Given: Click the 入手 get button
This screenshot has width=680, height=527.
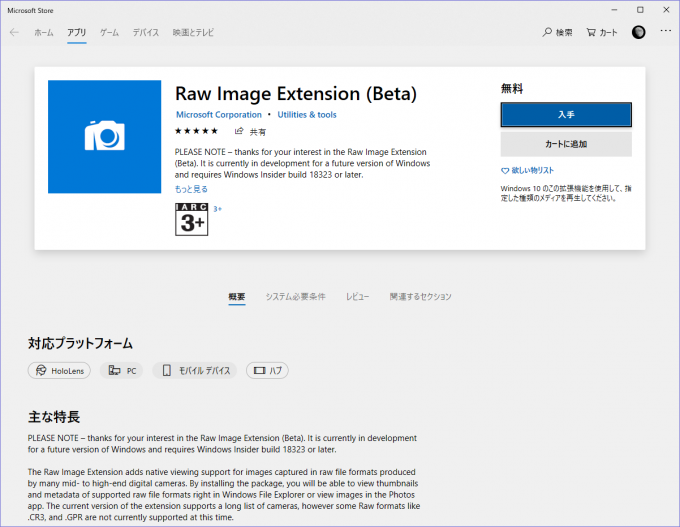Looking at the screenshot, I should 566,115.
